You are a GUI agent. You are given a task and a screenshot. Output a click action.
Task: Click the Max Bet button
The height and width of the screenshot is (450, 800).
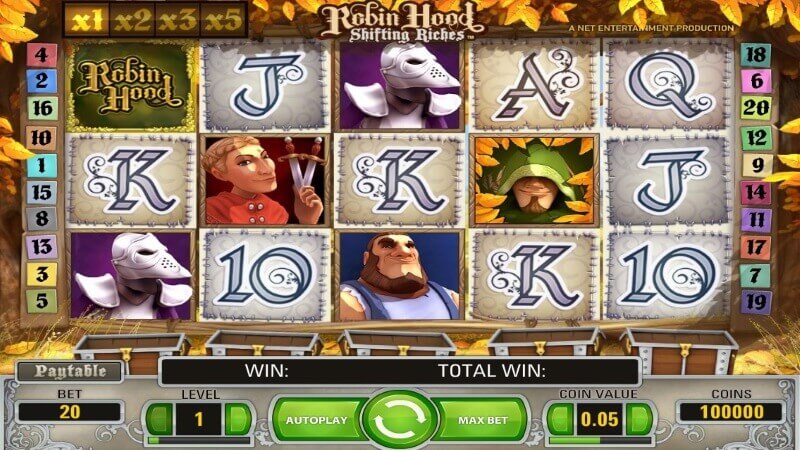click(x=483, y=420)
